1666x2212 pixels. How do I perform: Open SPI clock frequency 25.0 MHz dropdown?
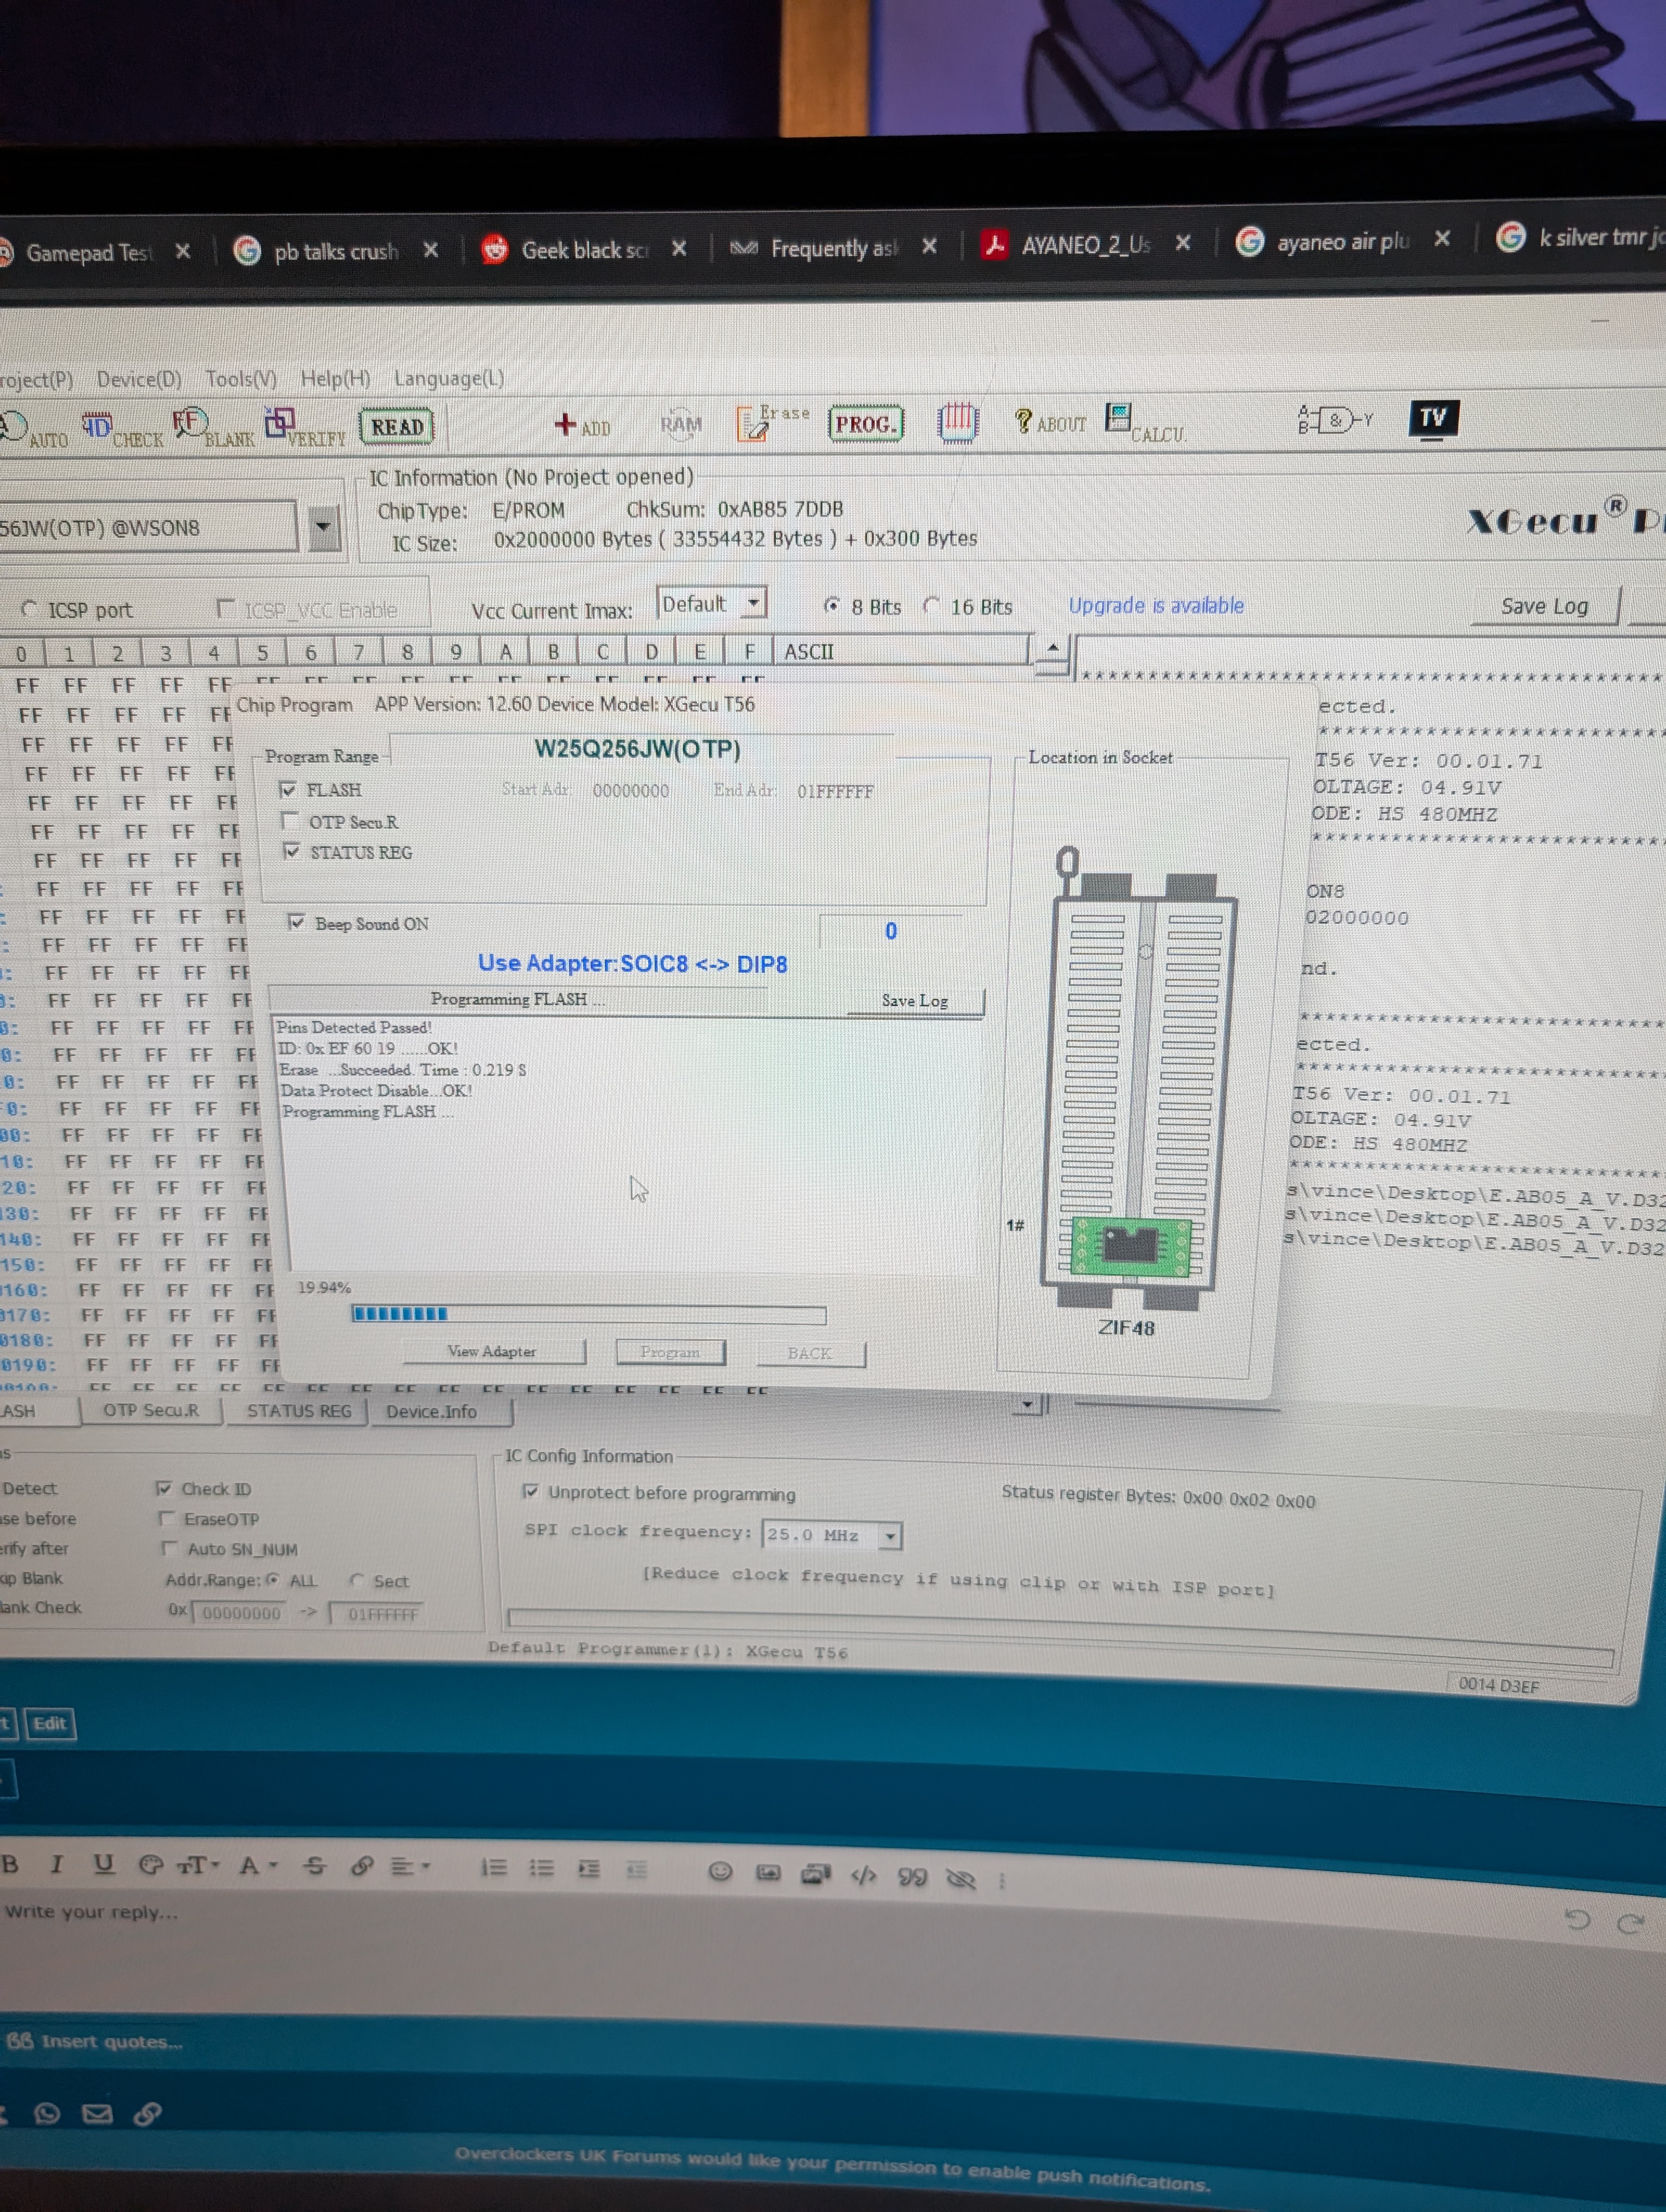pos(890,1535)
